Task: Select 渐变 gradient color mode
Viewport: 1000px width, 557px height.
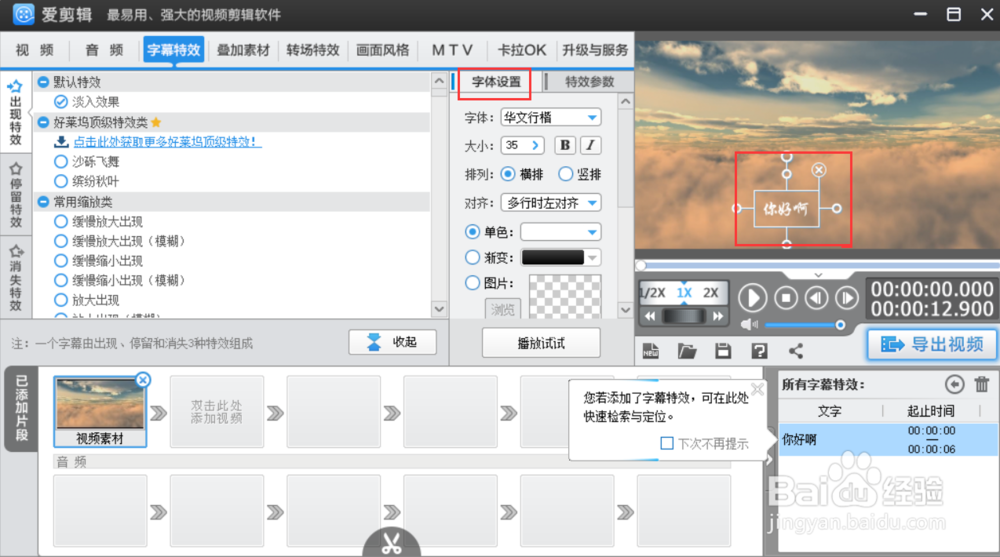Action: point(473,257)
